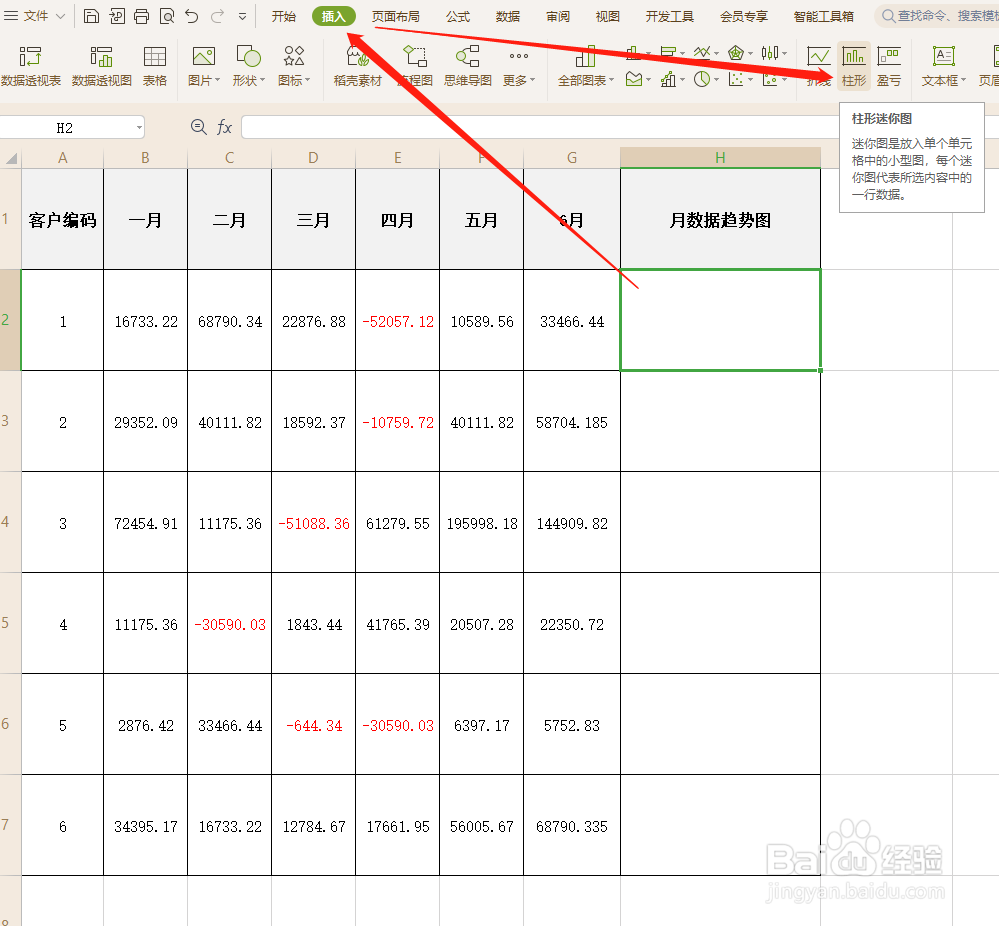Expand the Name Box dropdown arrow
Image resolution: width=999 pixels, height=926 pixels.
point(139,128)
